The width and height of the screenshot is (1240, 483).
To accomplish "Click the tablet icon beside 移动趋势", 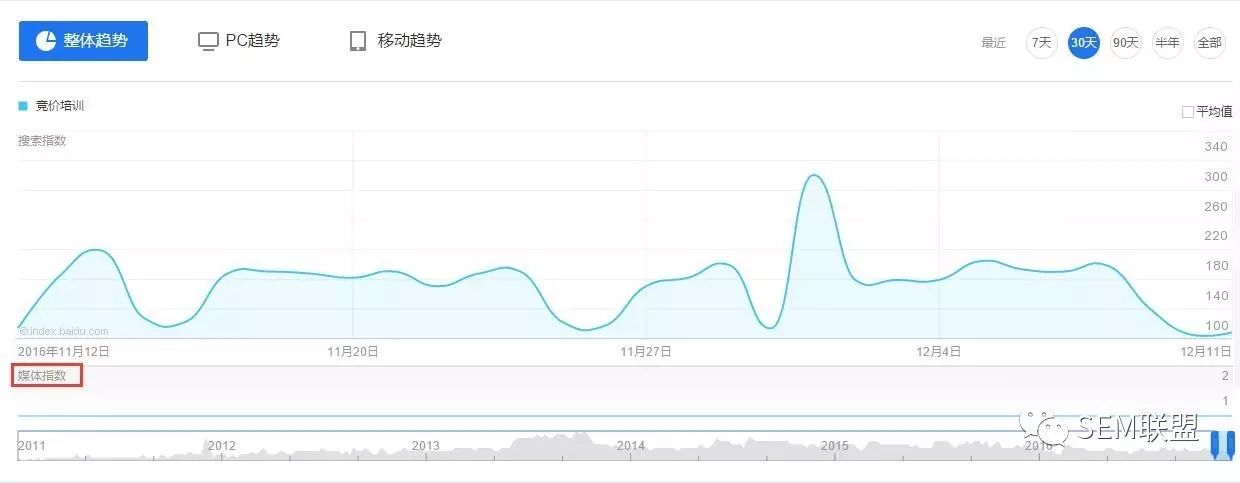I will coord(358,41).
